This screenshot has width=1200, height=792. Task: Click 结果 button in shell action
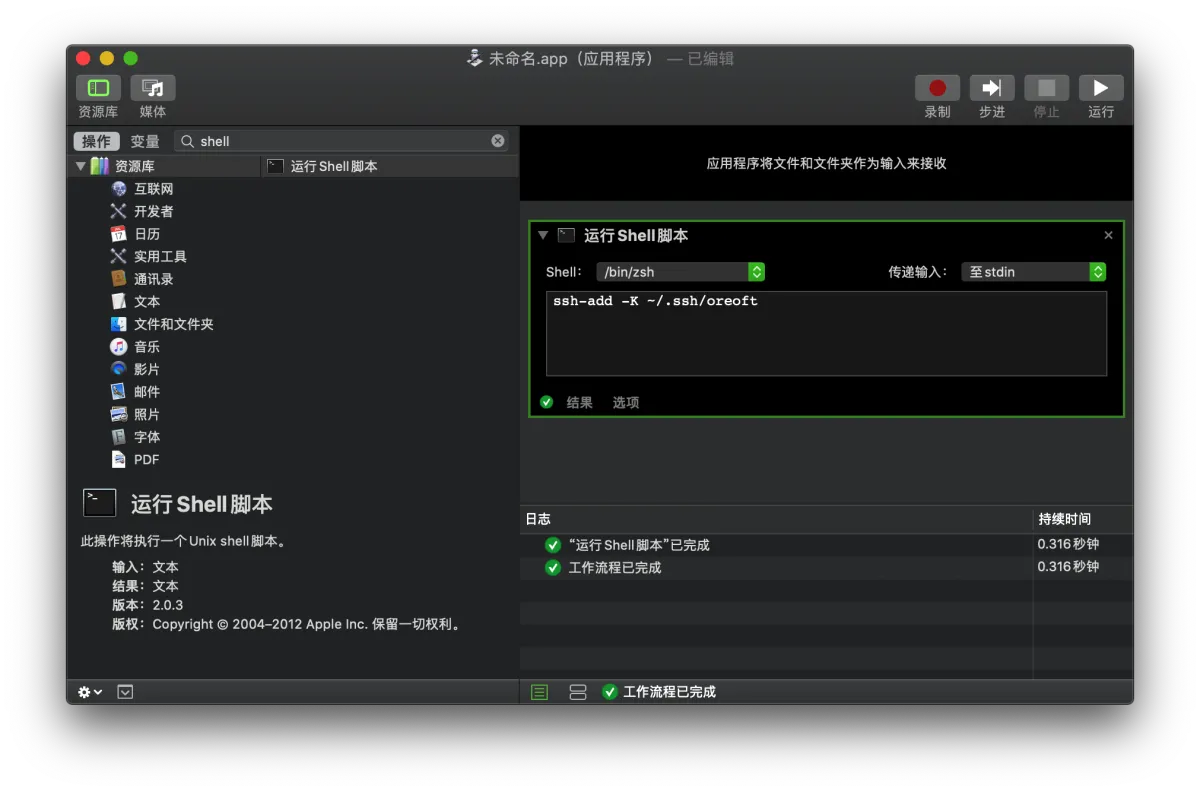579,402
